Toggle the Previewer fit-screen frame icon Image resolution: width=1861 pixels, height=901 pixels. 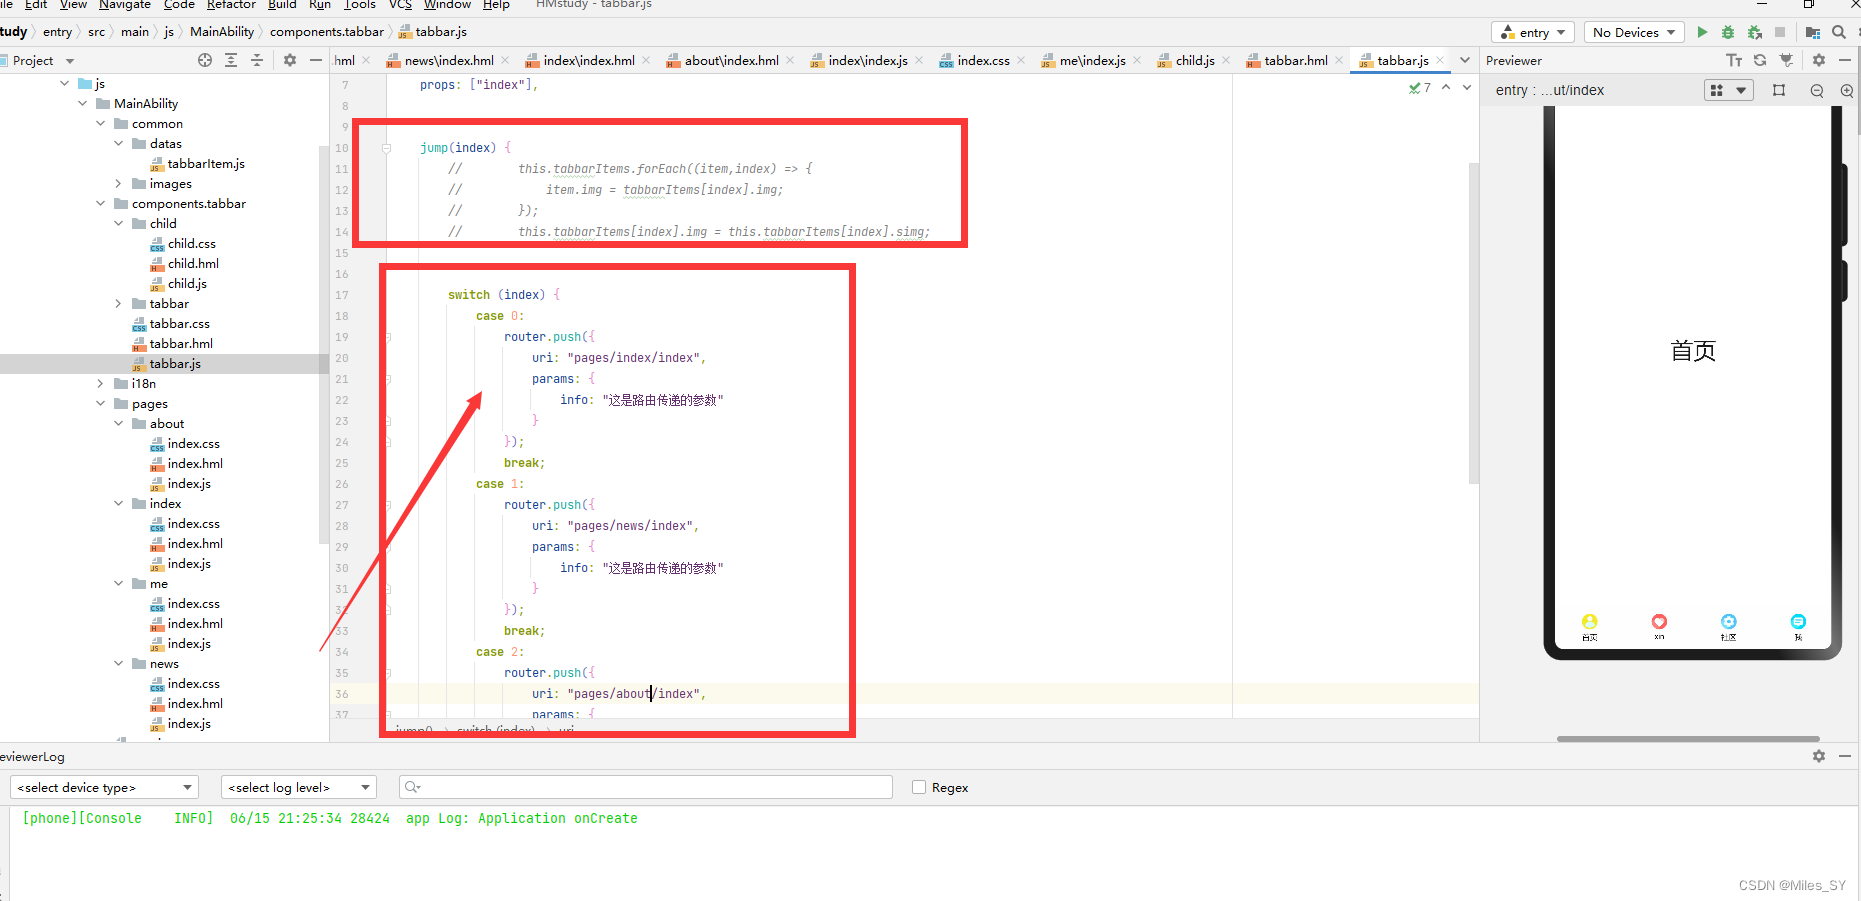click(1779, 90)
